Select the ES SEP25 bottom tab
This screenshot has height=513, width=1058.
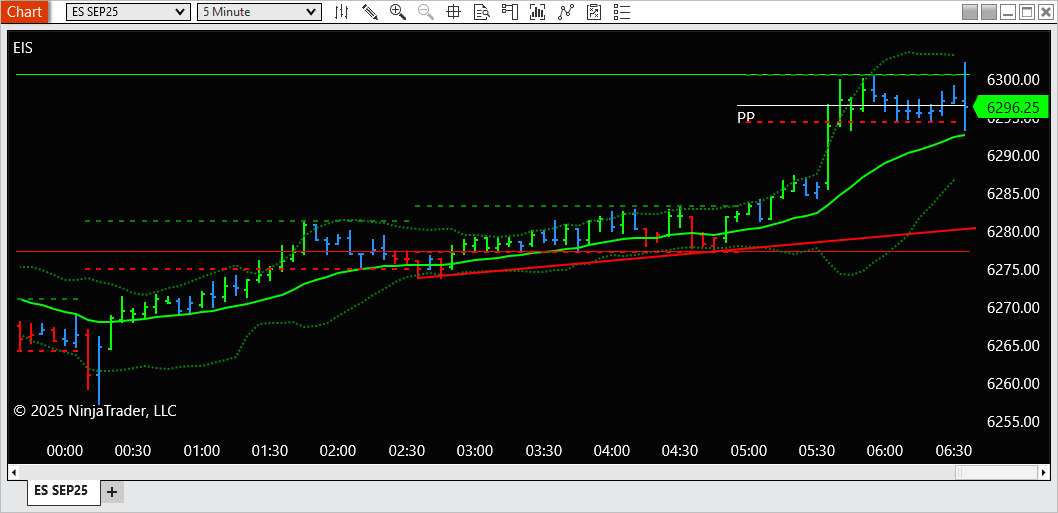(x=64, y=491)
